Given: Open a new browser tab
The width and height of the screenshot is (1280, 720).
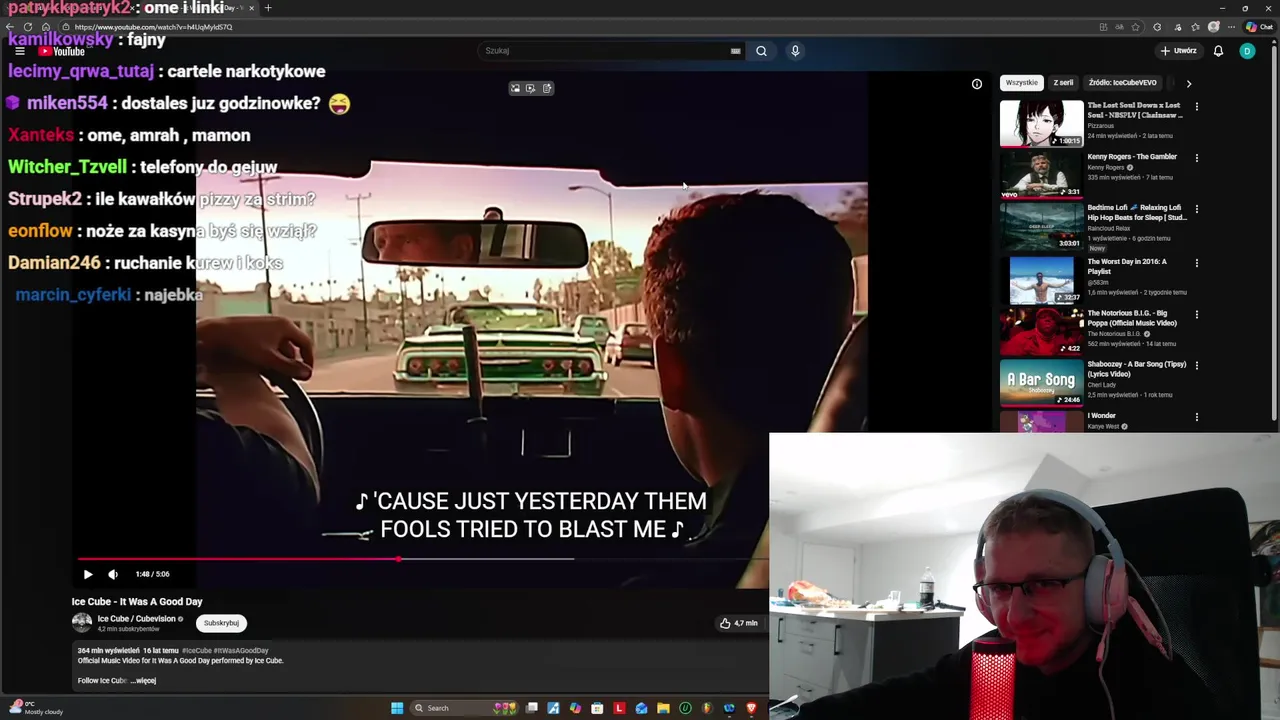Looking at the screenshot, I should click(268, 8).
